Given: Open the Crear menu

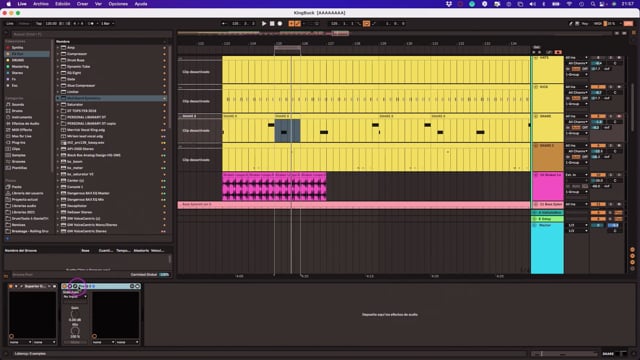Looking at the screenshot, I should [82, 4].
